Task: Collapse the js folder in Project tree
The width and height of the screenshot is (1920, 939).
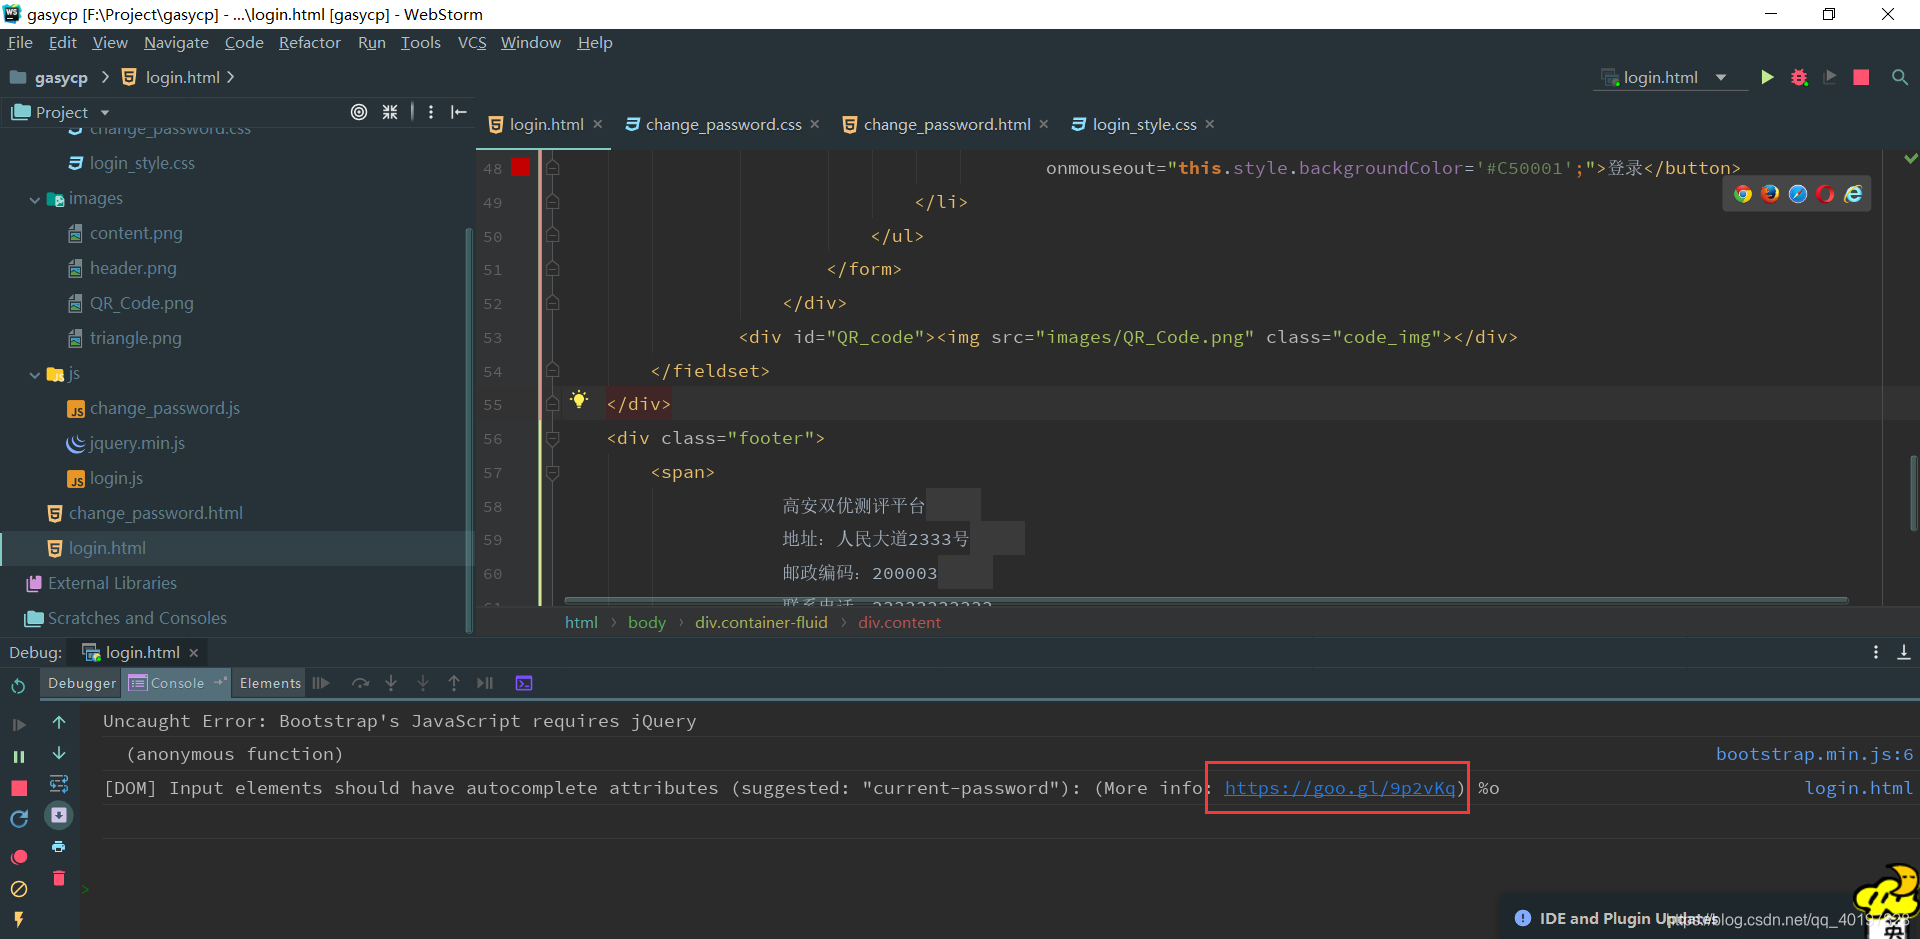Action: click(x=33, y=373)
